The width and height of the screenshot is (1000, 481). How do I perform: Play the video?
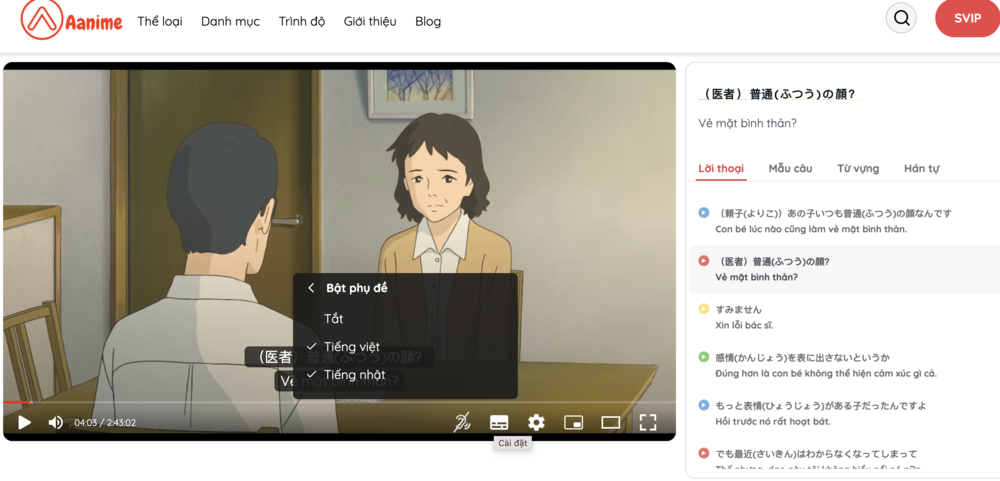click(24, 422)
